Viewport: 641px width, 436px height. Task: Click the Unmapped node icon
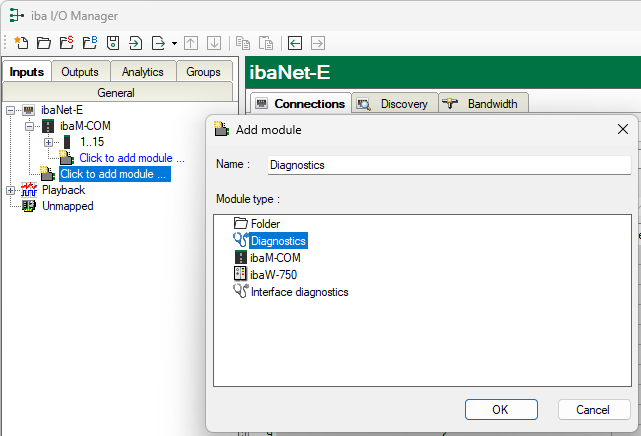29,206
